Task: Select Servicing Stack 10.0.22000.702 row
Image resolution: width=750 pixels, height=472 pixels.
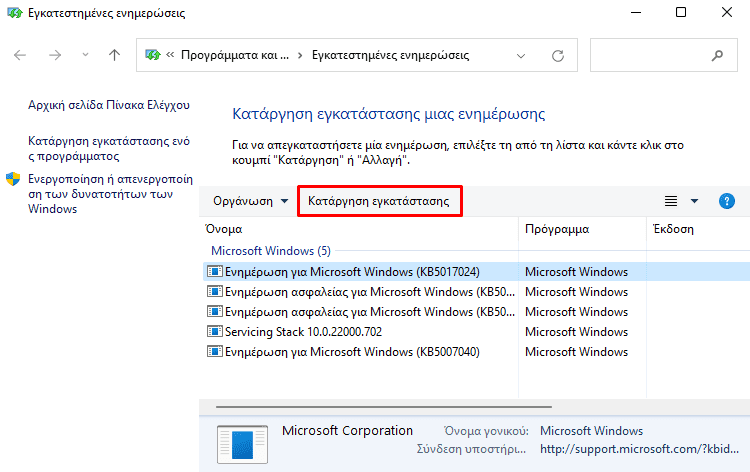Action: (x=476, y=332)
